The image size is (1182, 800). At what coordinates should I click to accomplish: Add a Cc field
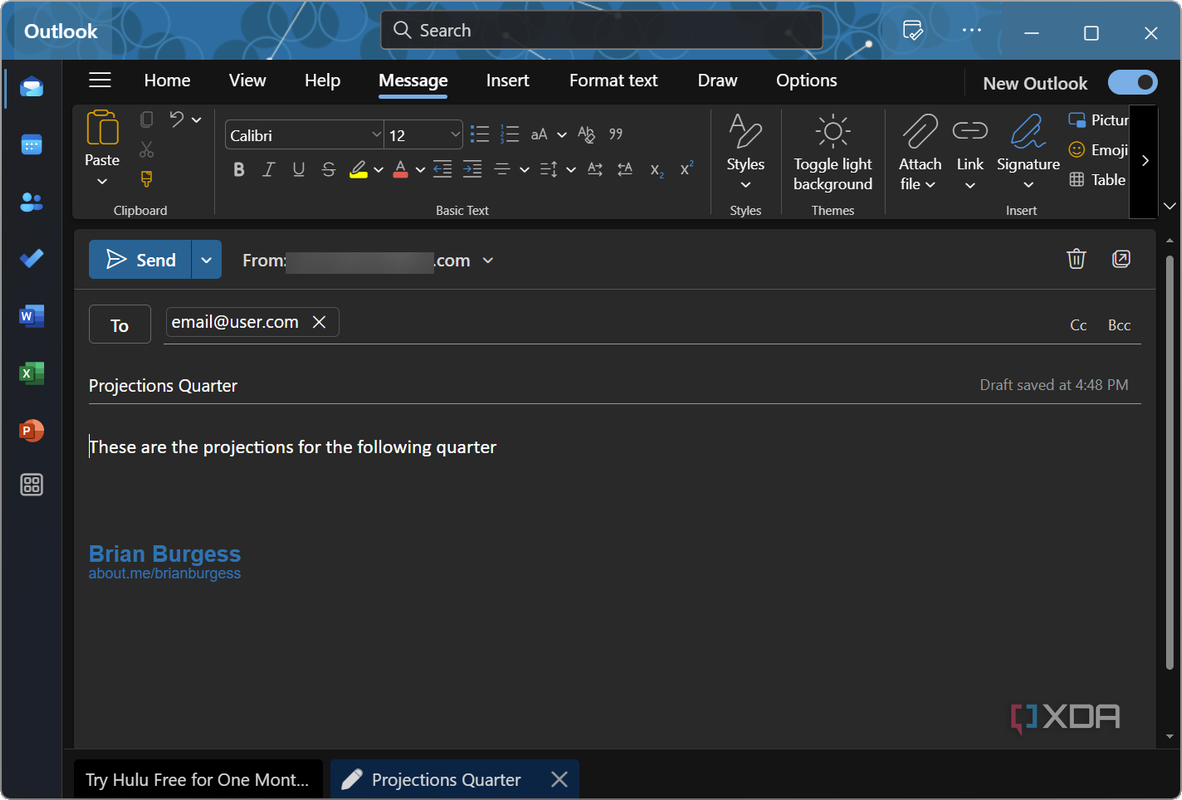point(1078,325)
